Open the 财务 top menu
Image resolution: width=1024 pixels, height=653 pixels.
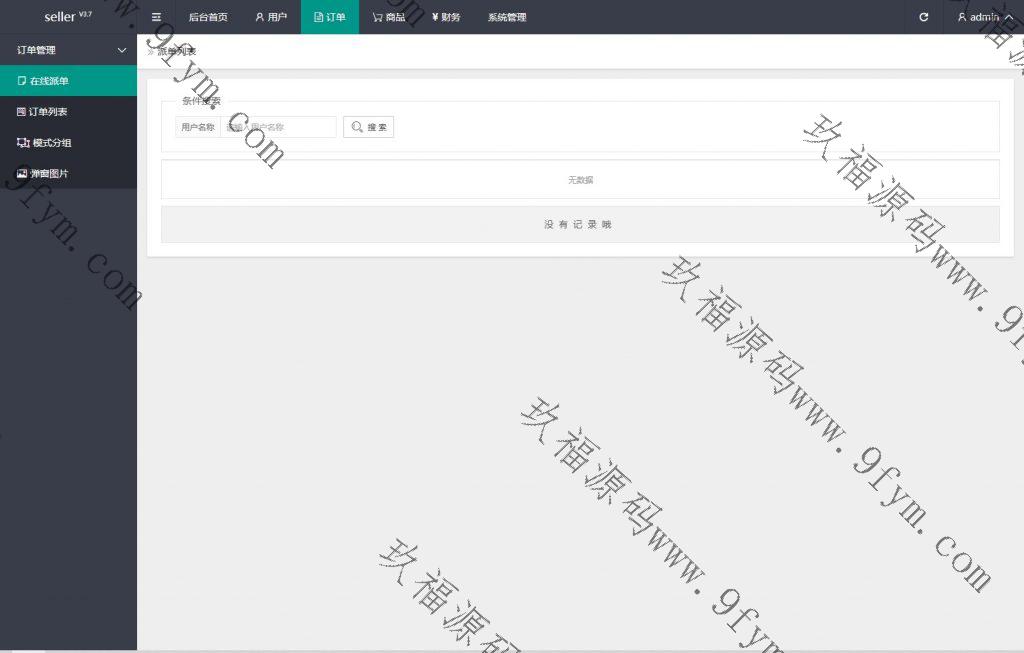(x=446, y=17)
